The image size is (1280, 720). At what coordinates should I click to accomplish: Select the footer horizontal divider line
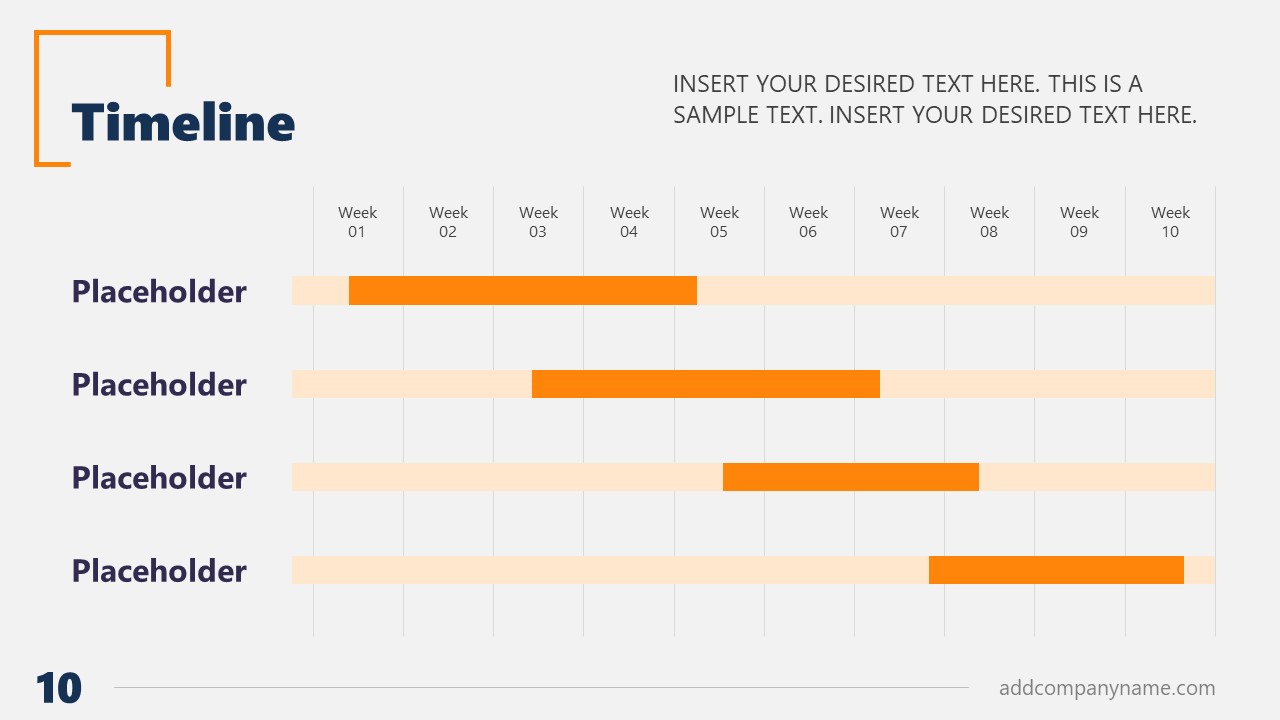pyautogui.click(x=542, y=687)
